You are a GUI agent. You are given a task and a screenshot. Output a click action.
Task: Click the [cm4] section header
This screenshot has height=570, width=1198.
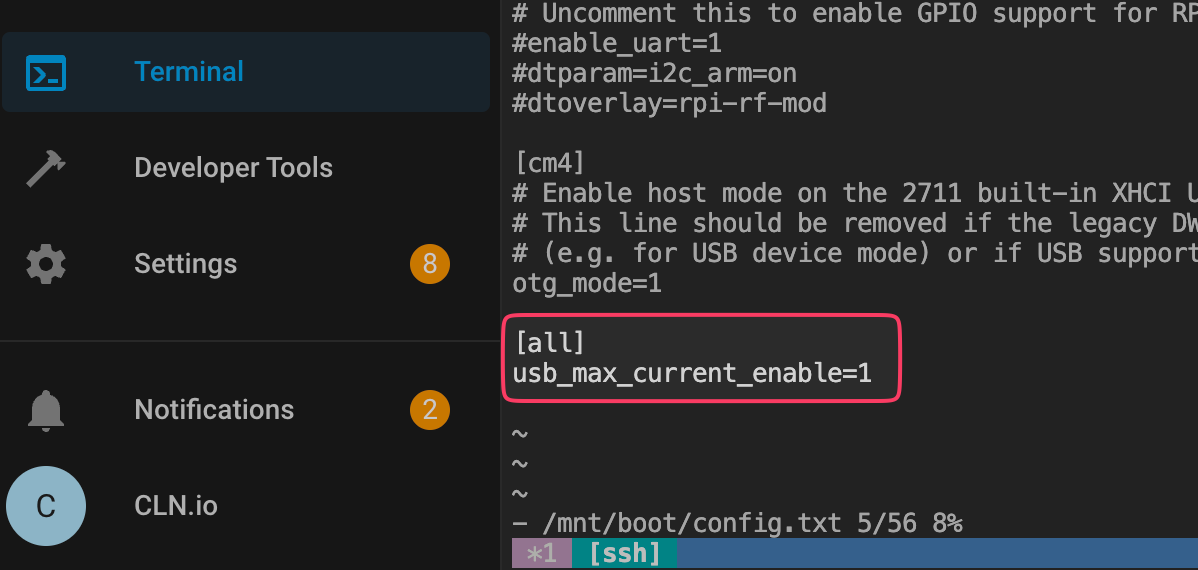click(550, 163)
